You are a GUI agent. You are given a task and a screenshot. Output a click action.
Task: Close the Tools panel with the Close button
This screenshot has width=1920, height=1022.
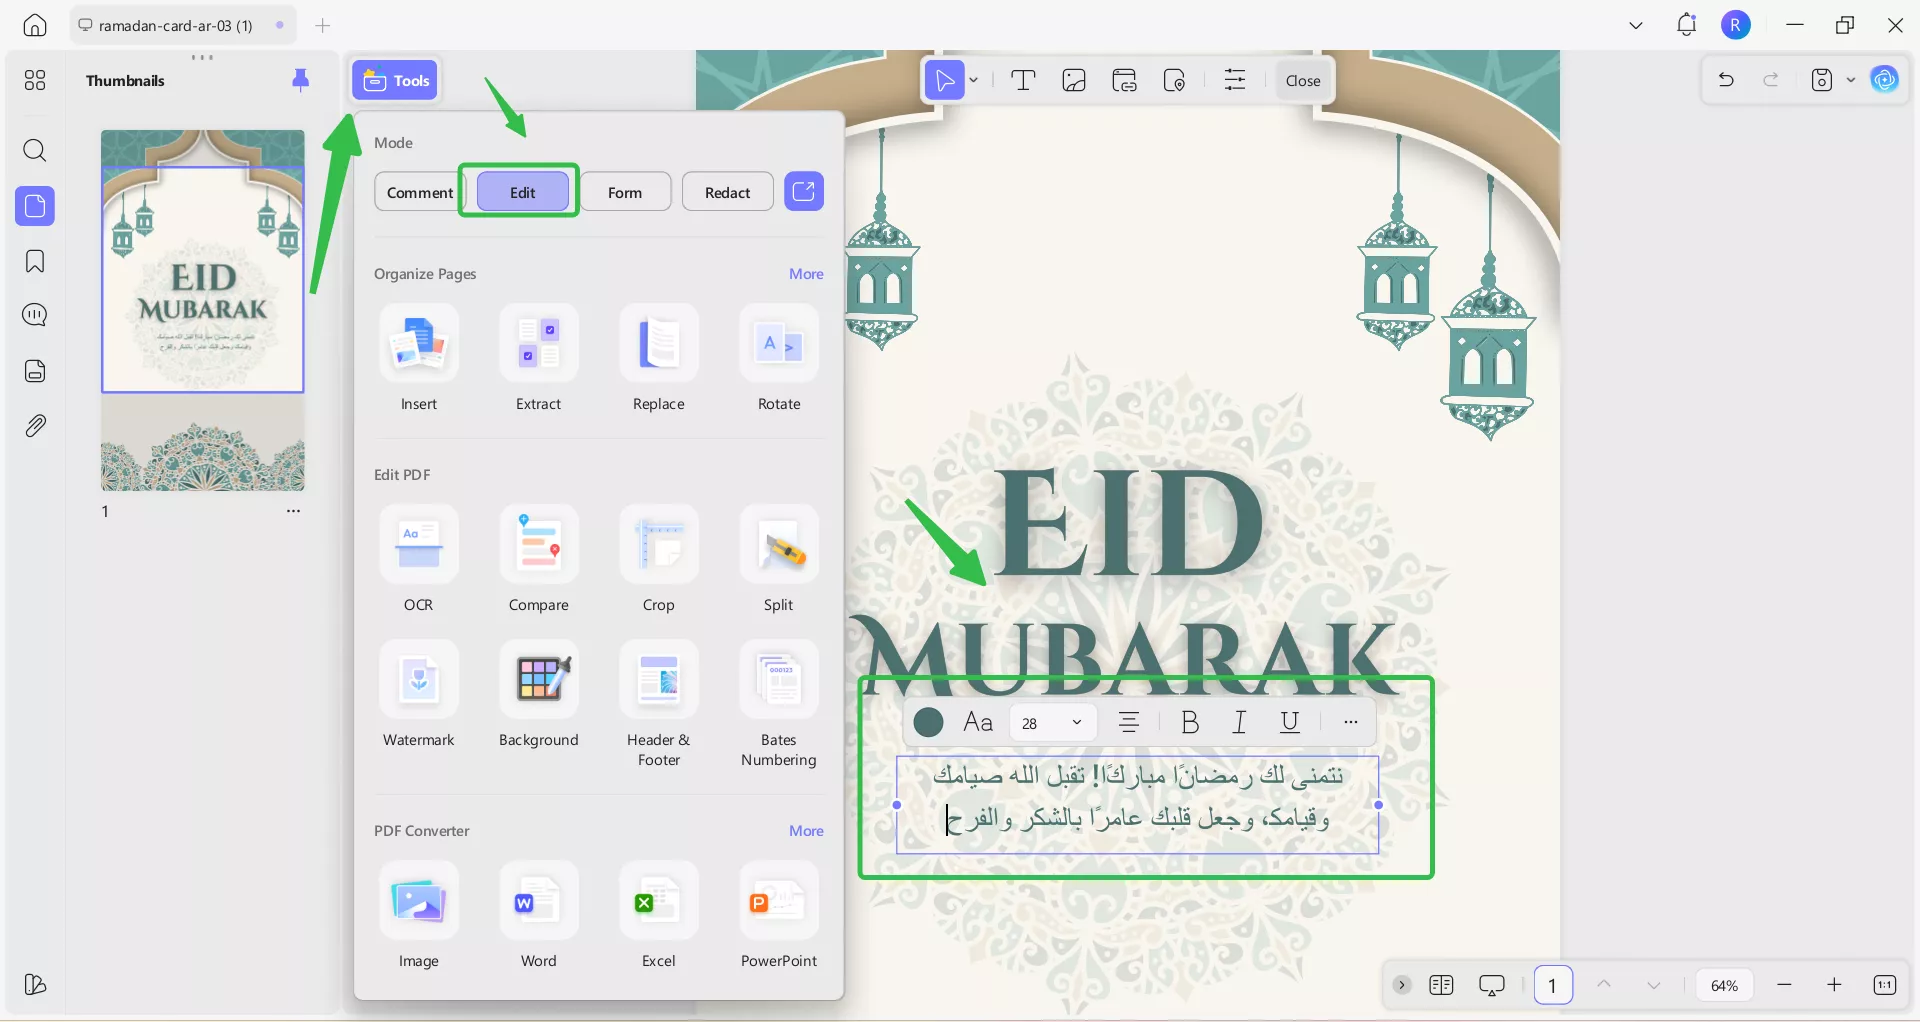[x=1302, y=80]
